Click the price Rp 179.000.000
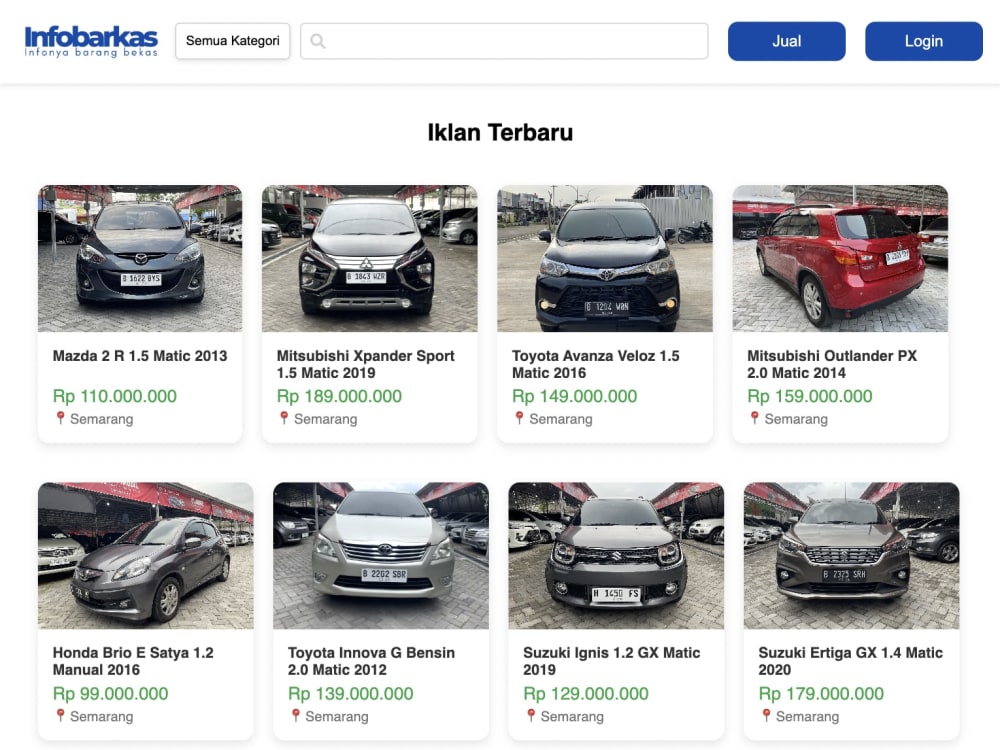This screenshot has height=750, width=1000. [821, 693]
